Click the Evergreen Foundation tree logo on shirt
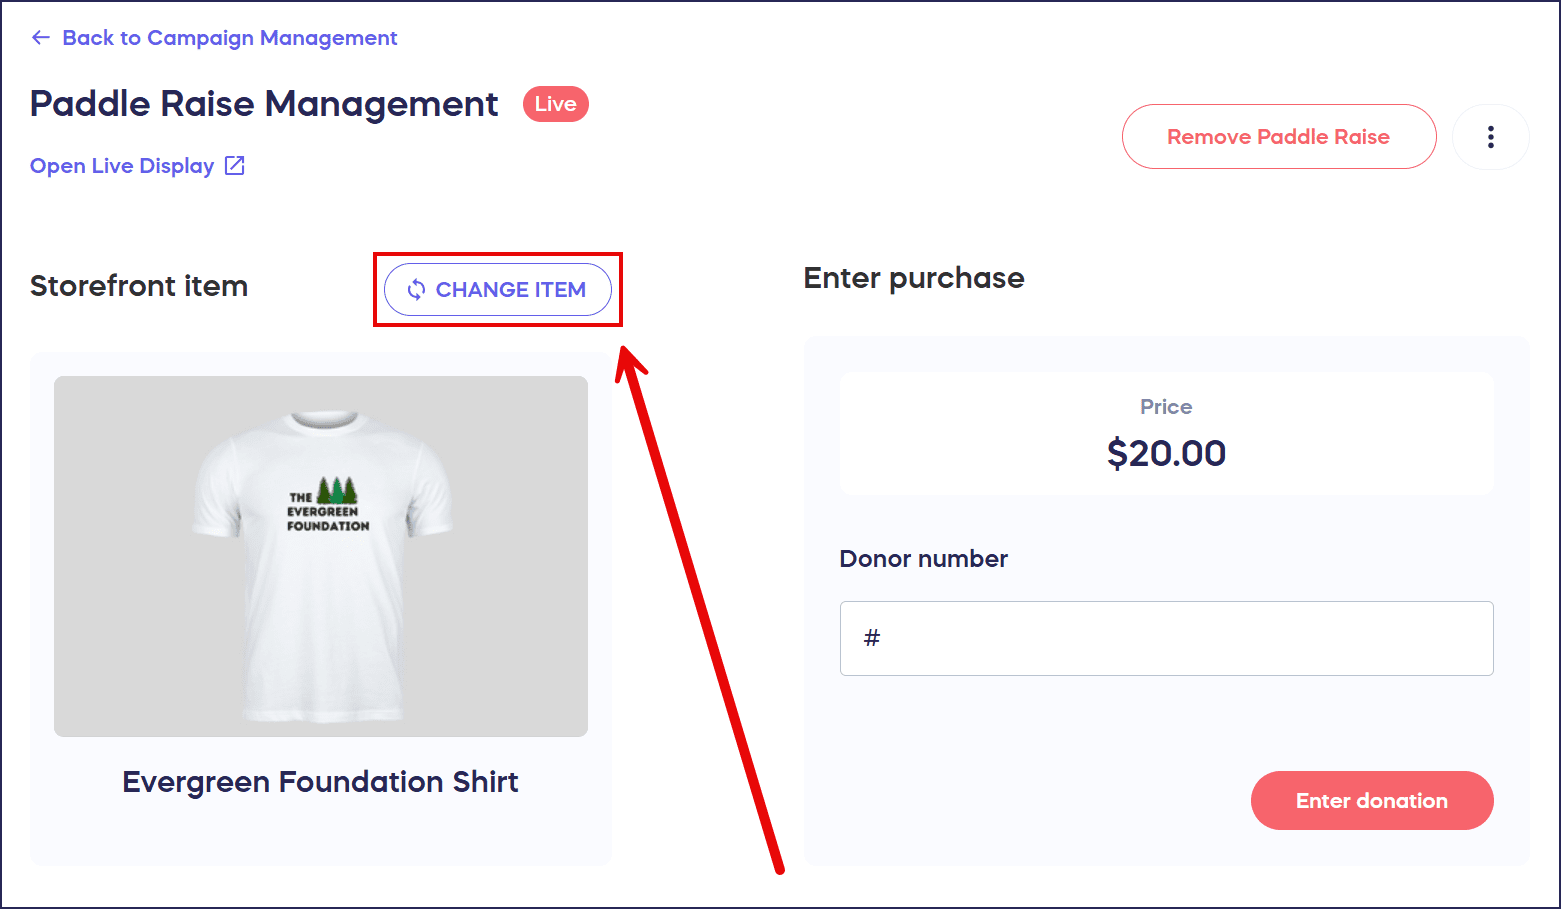1561x909 pixels. (x=337, y=491)
